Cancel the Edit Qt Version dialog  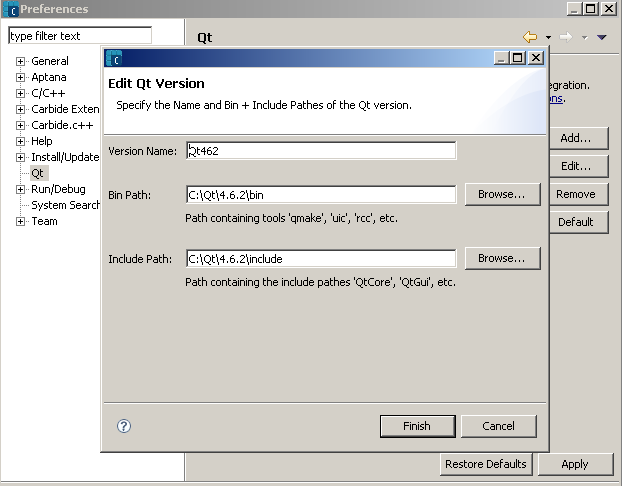(499, 426)
